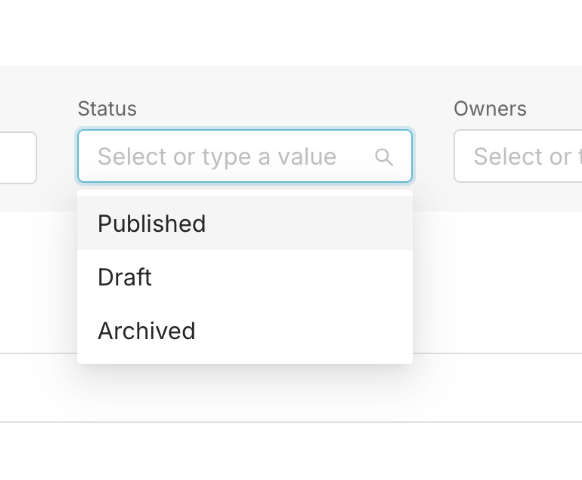The height and width of the screenshot is (480, 582).
Task: Click the Status field label
Action: click(x=107, y=109)
